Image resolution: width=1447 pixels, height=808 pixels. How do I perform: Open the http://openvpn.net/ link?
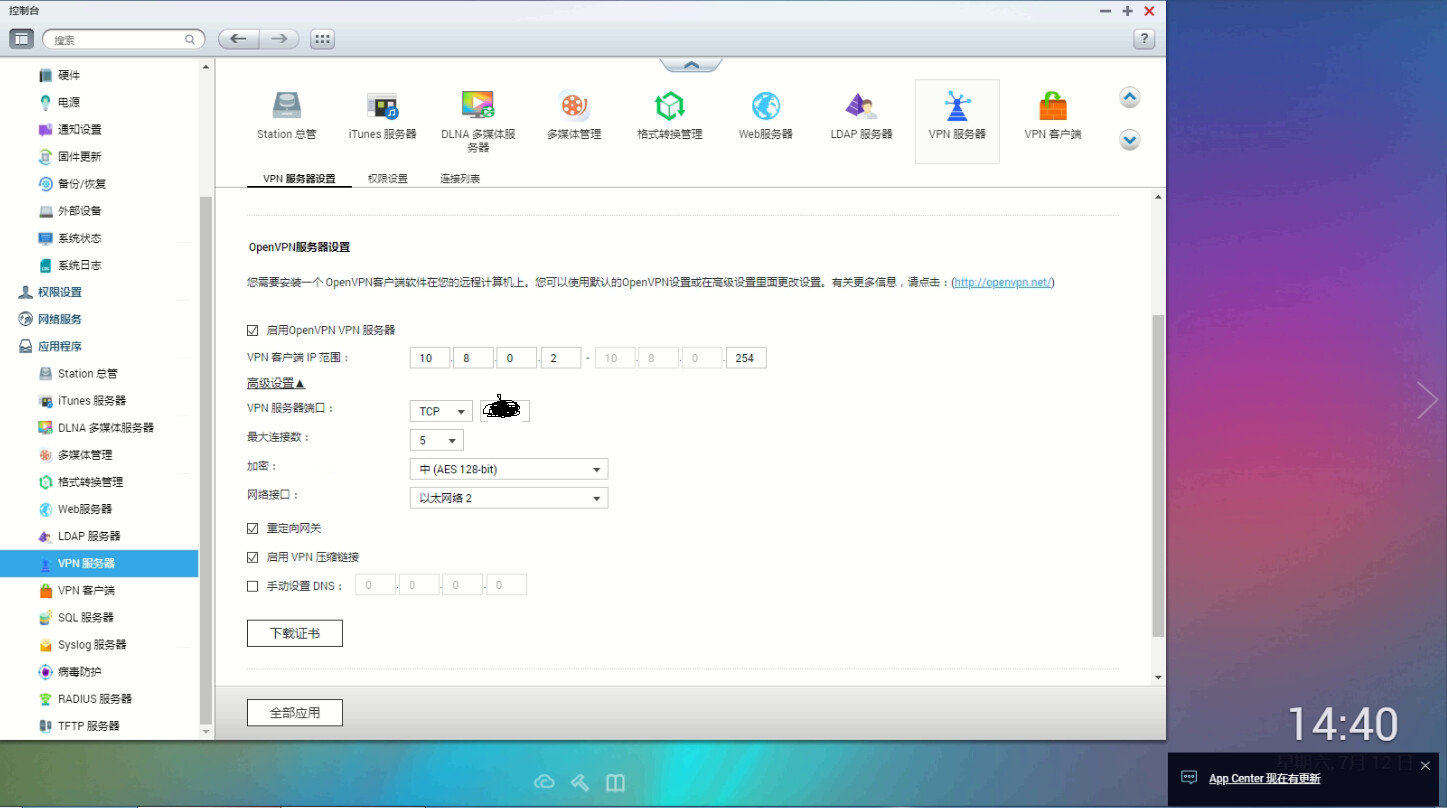click(1003, 283)
